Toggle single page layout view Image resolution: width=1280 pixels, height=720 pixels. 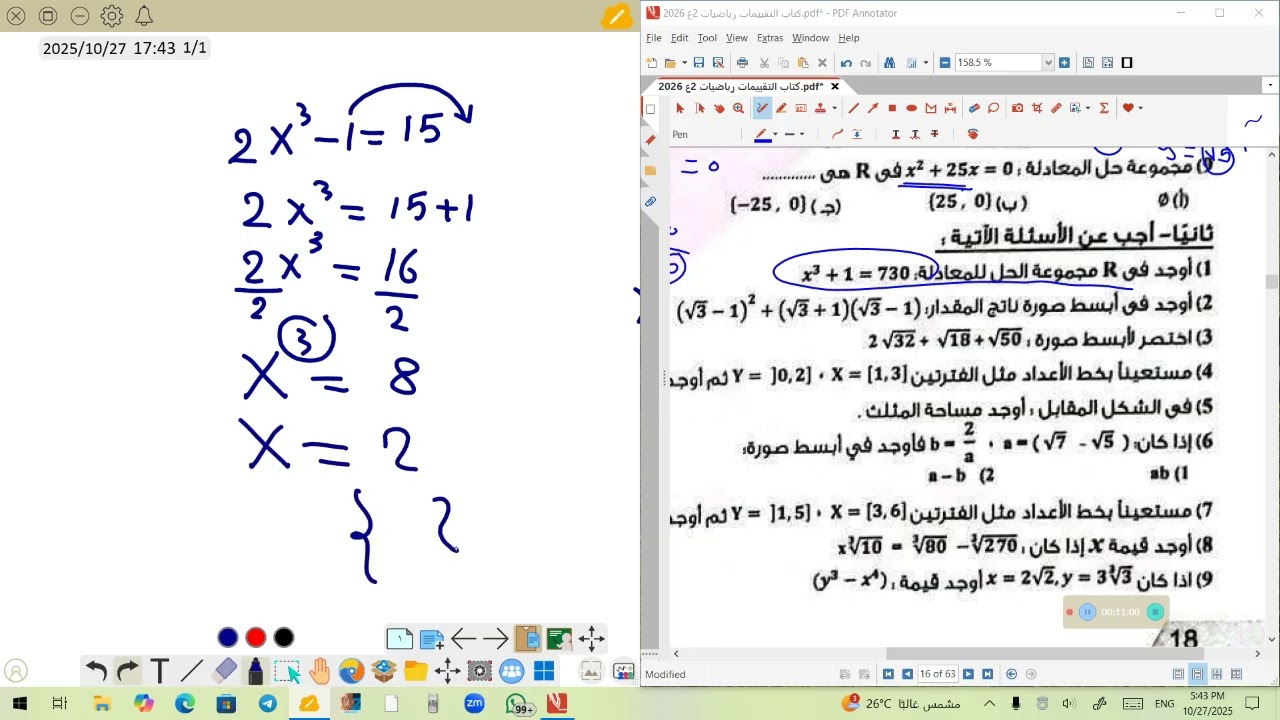pyautogui.click(x=1178, y=674)
